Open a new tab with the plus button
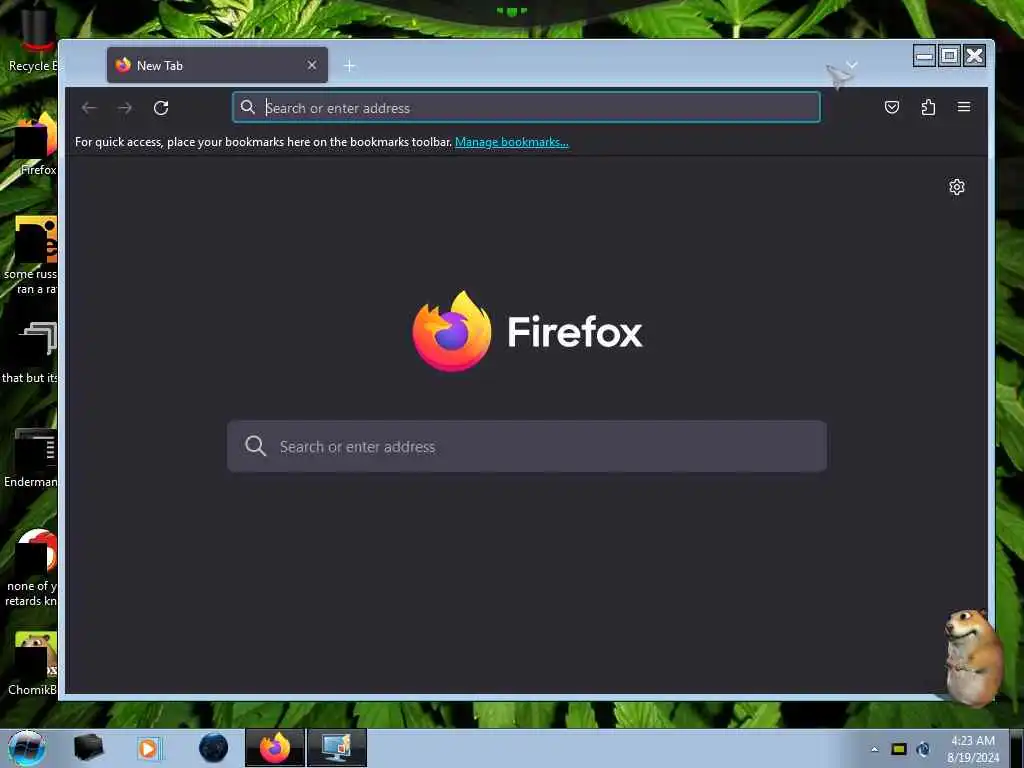Viewport: 1024px width, 768px height. [349, 65]
